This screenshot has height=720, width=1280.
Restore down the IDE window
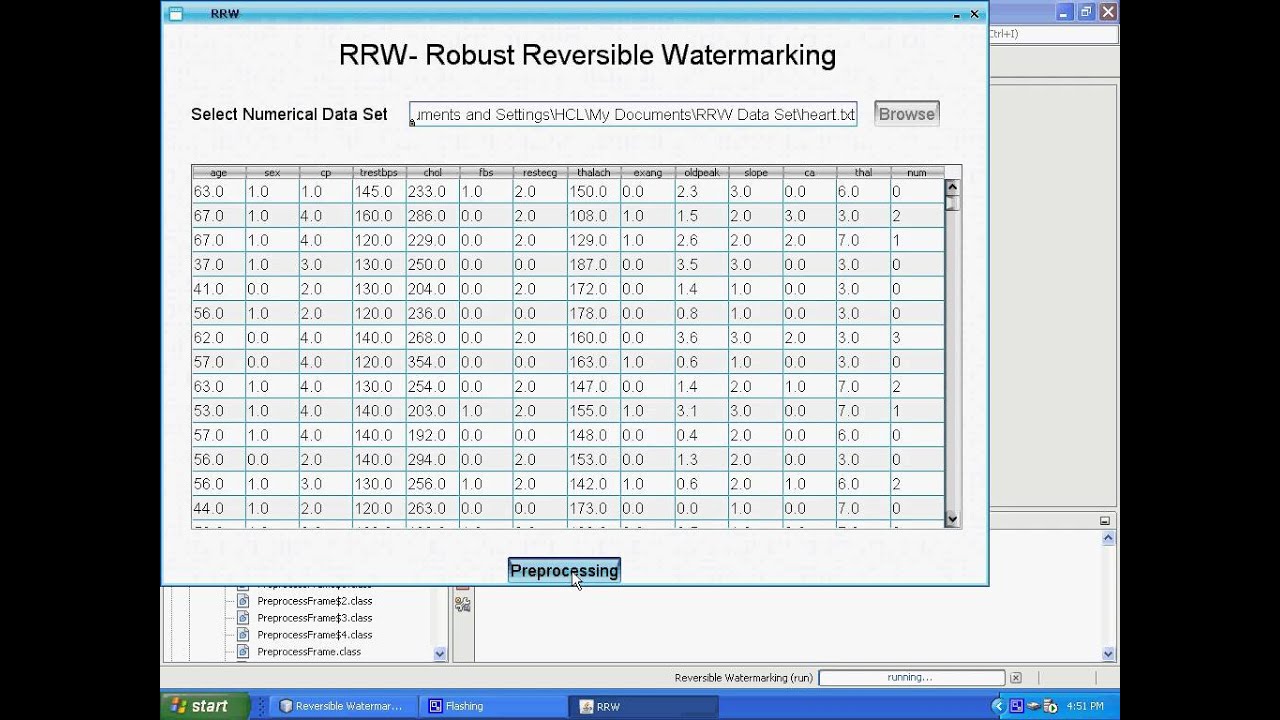click(1086, 12)
